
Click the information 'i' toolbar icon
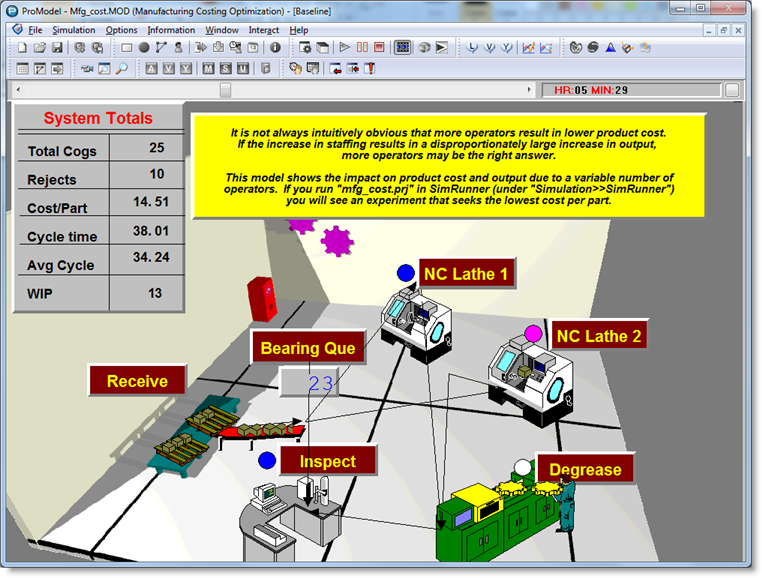coord(275,47)
